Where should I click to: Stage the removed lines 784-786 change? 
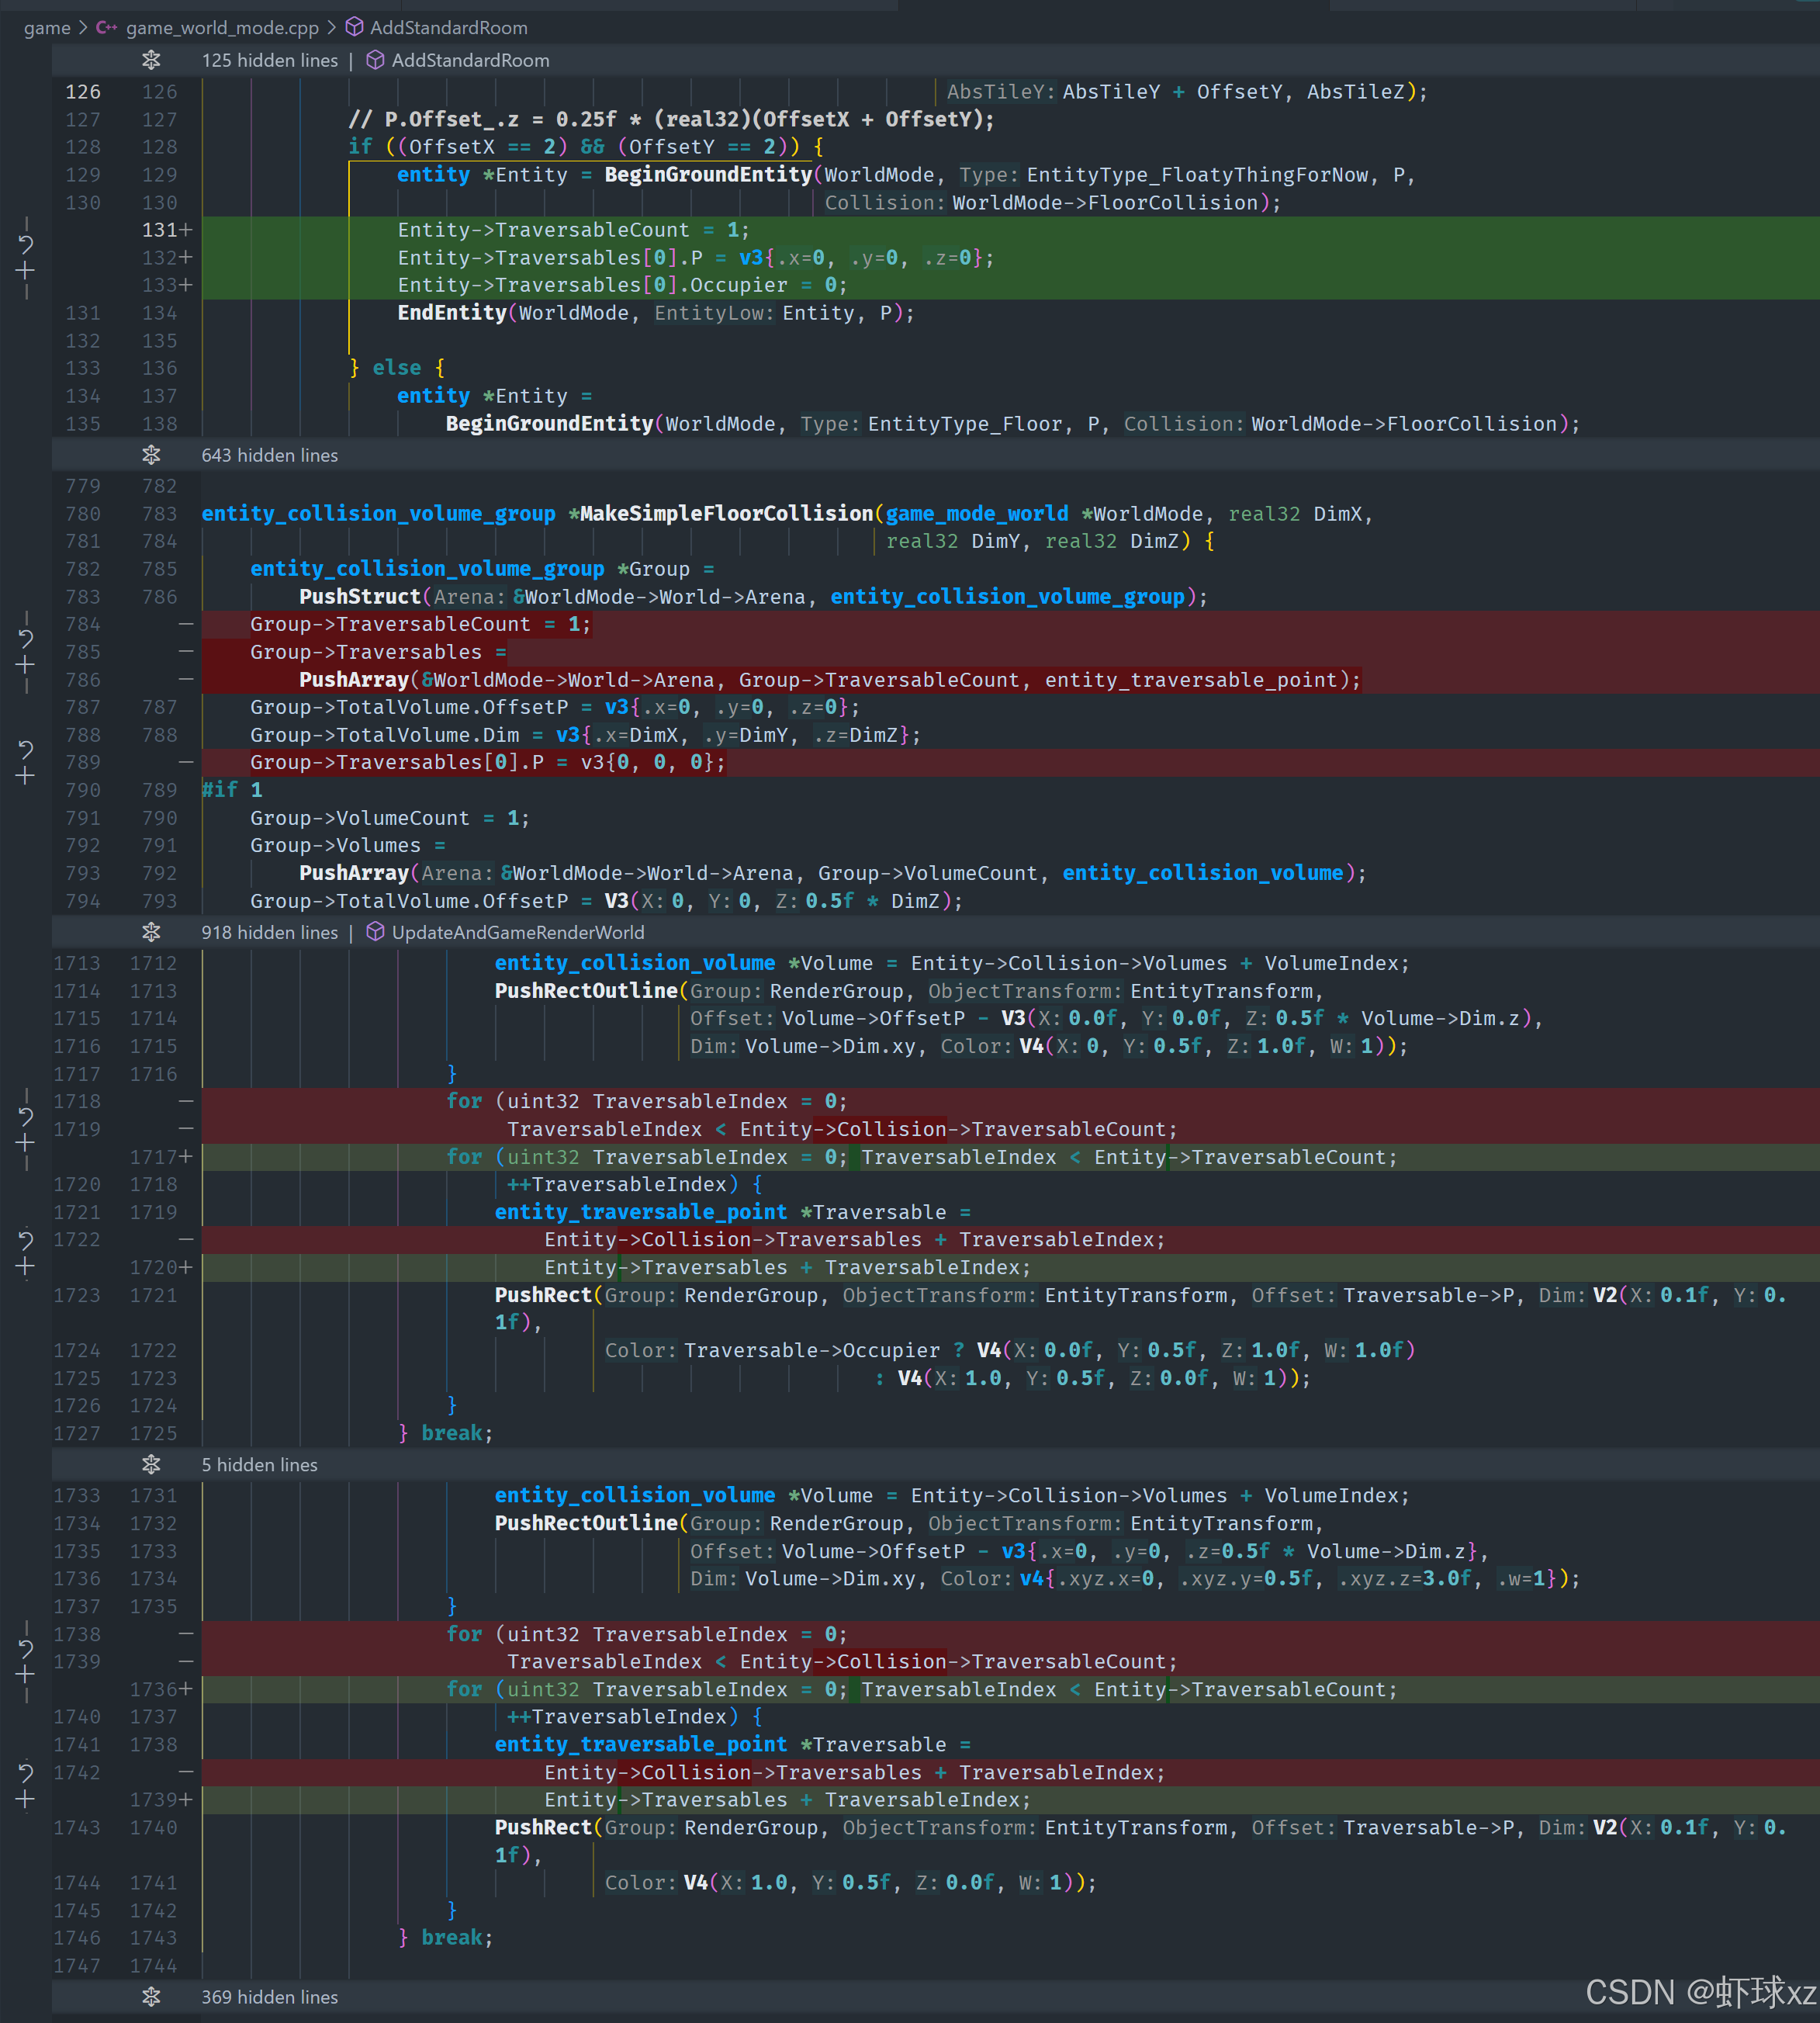[x=26, y=665]
